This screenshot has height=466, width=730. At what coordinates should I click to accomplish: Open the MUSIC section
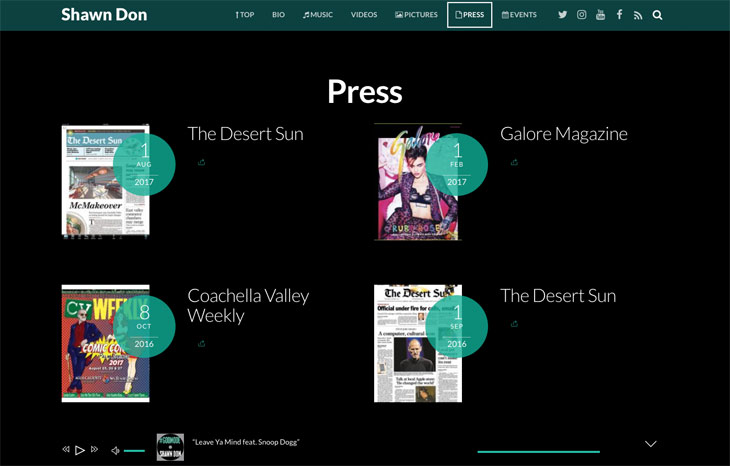coord(318,15)
